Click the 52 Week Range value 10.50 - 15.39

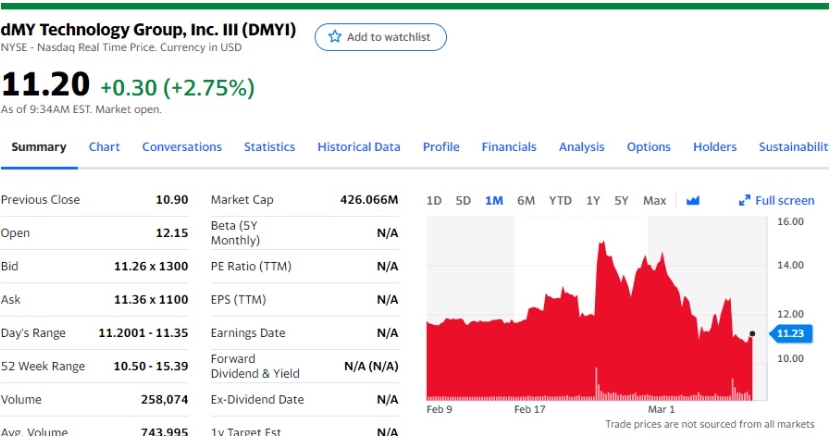(151, 366)
